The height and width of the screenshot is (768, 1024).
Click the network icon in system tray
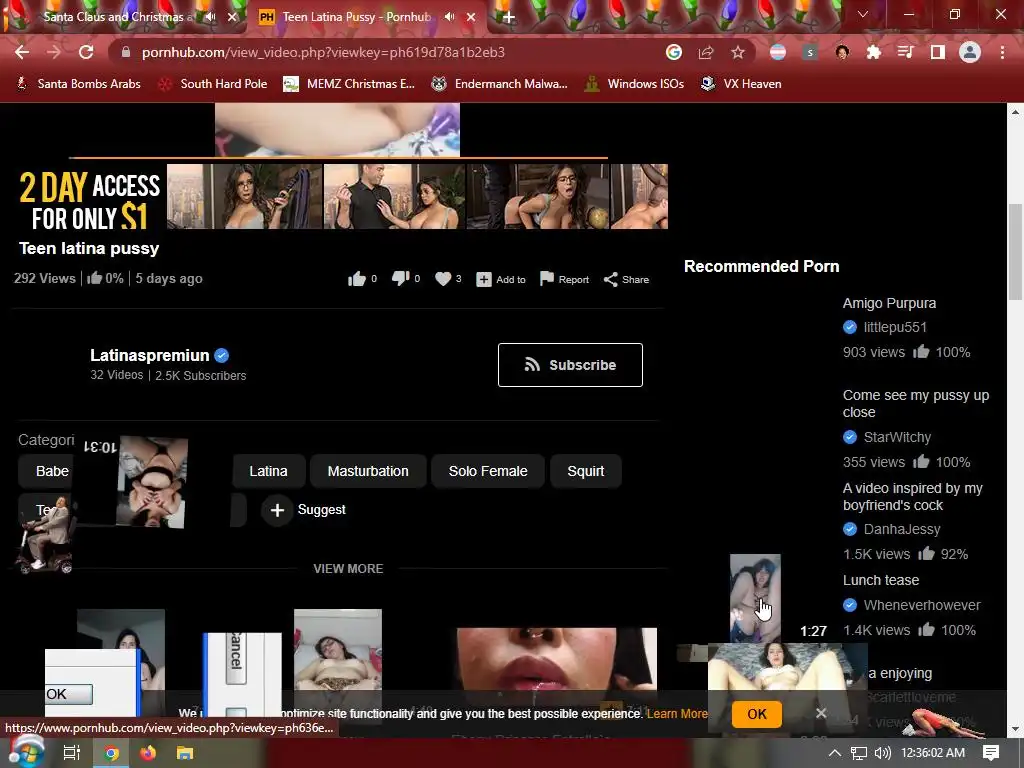pyautogui.click(x=859, y=753)
